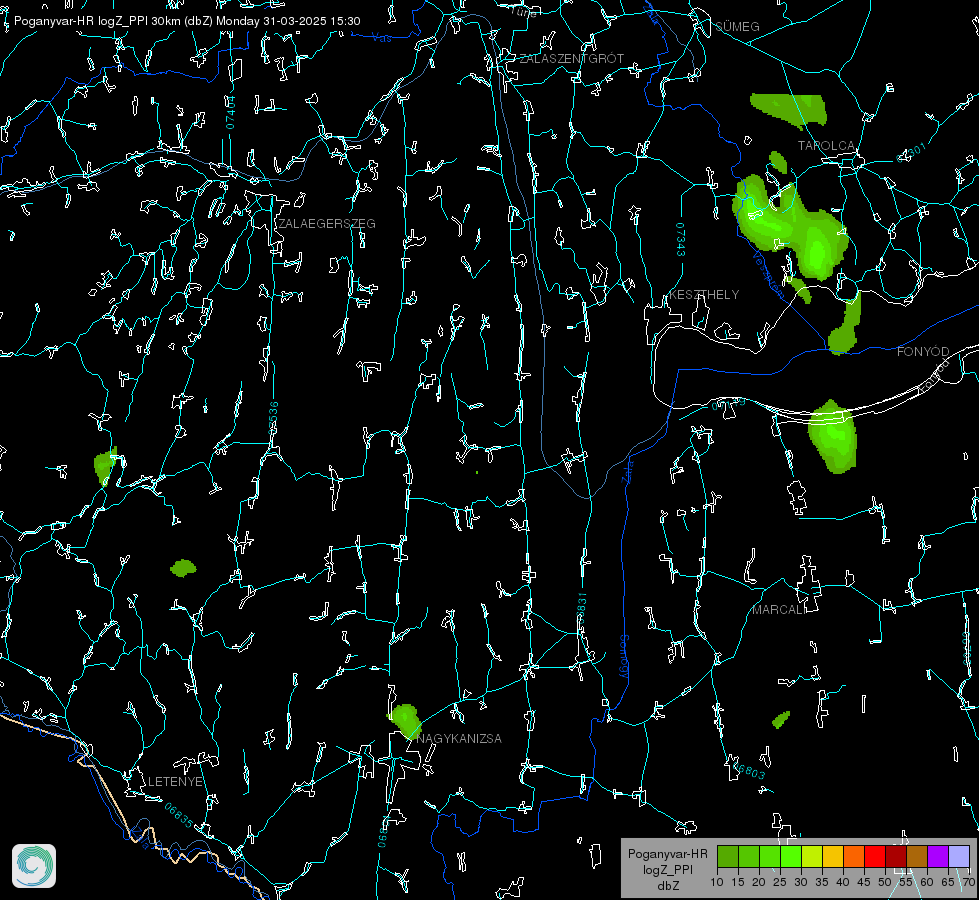Pick the dark red 50-55 dBZ swatch
979x900 pixels.
896,856
